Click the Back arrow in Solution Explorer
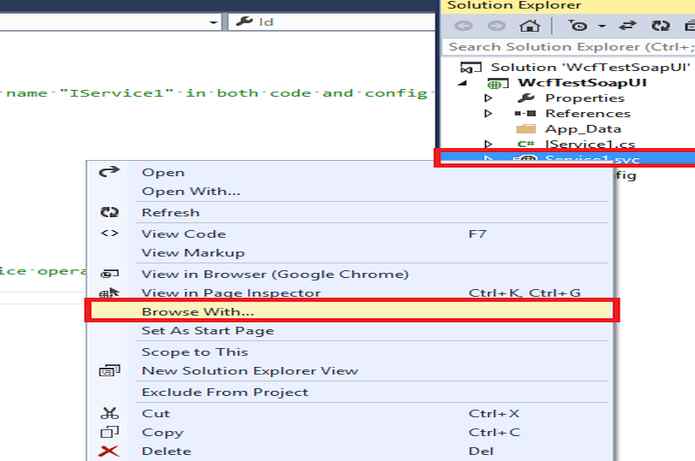 pos(464,26)
